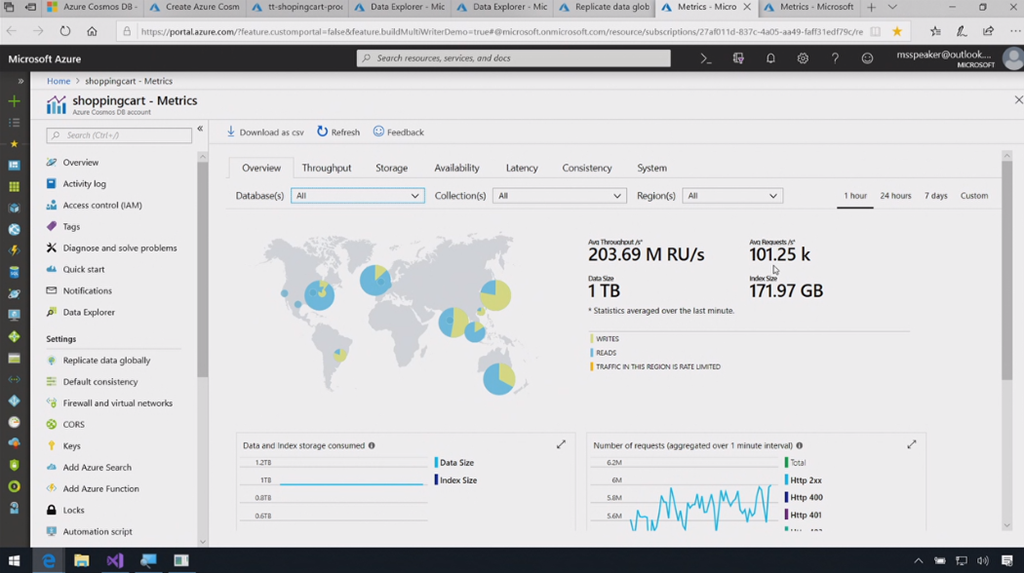
Task: Select the 7 days time range
Action: (x=935, y=196)
